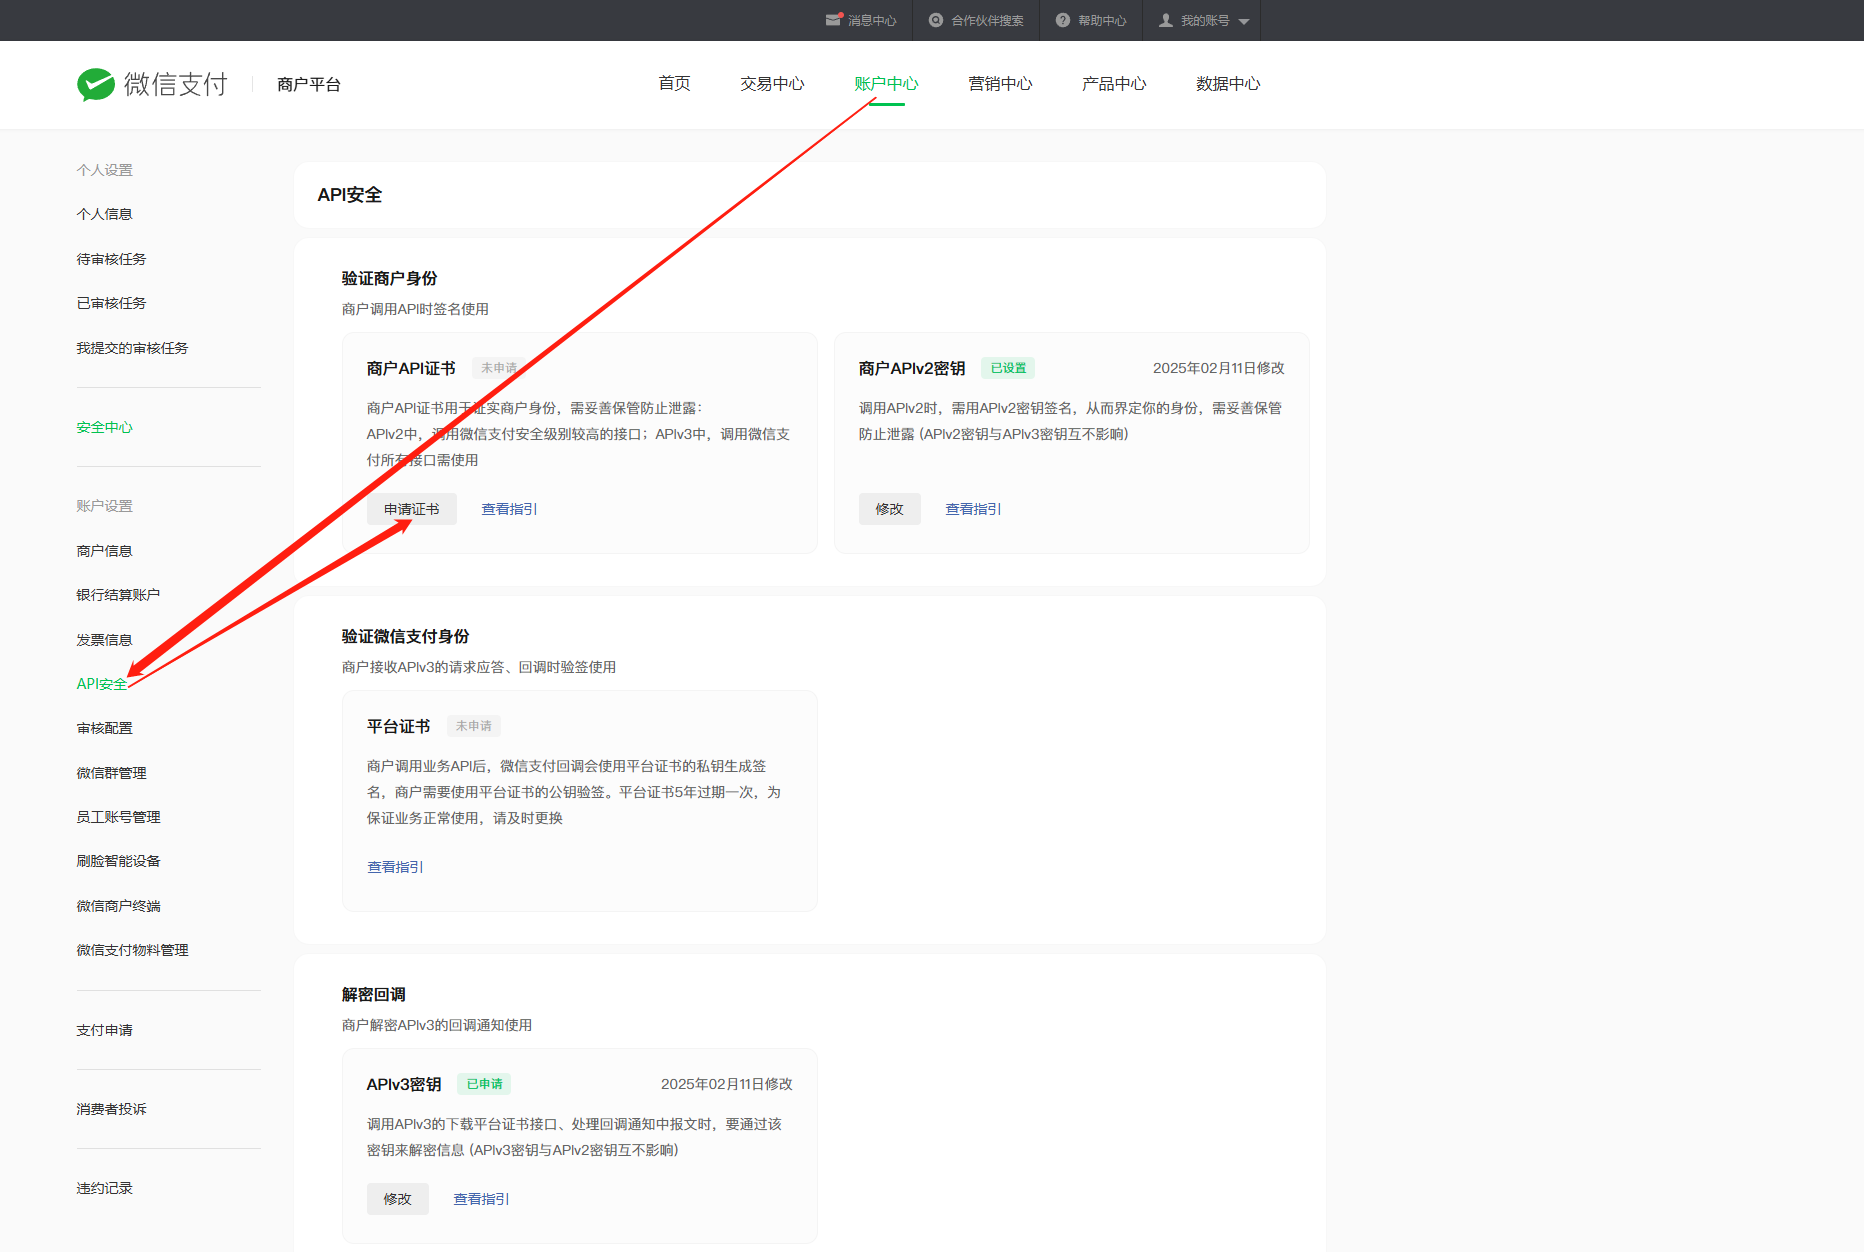
Task: Open 刷脸智能设备 in sidebar
Action: click(x=119, y=861)
